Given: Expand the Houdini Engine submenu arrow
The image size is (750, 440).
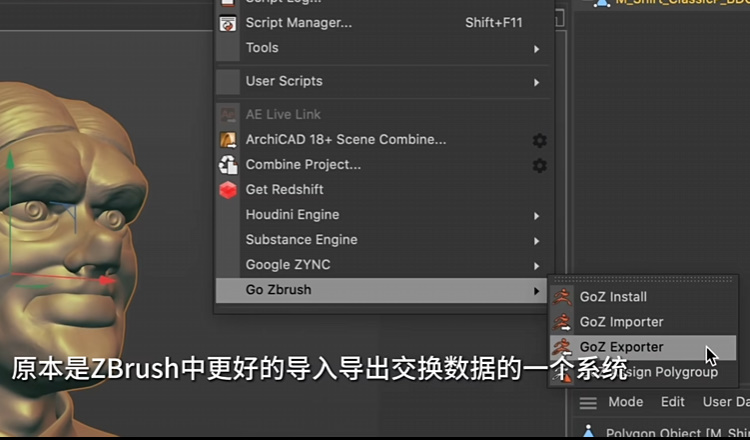Looking at the screenshot, I should coord(537,216).
